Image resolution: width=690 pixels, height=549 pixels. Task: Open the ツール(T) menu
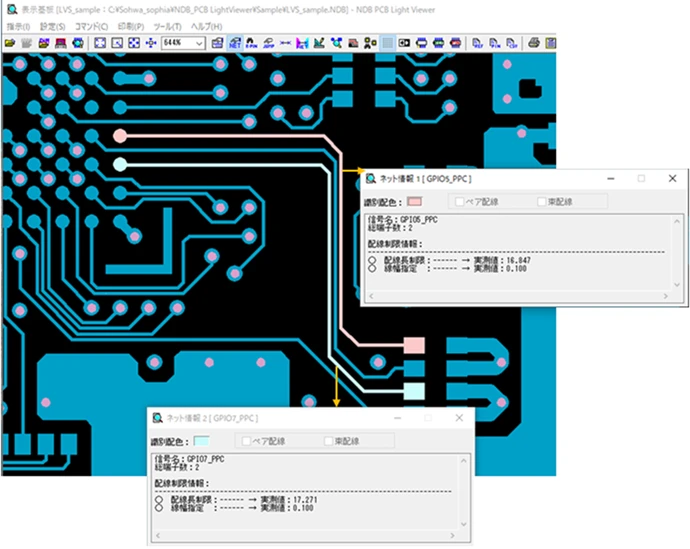point(167,25)
